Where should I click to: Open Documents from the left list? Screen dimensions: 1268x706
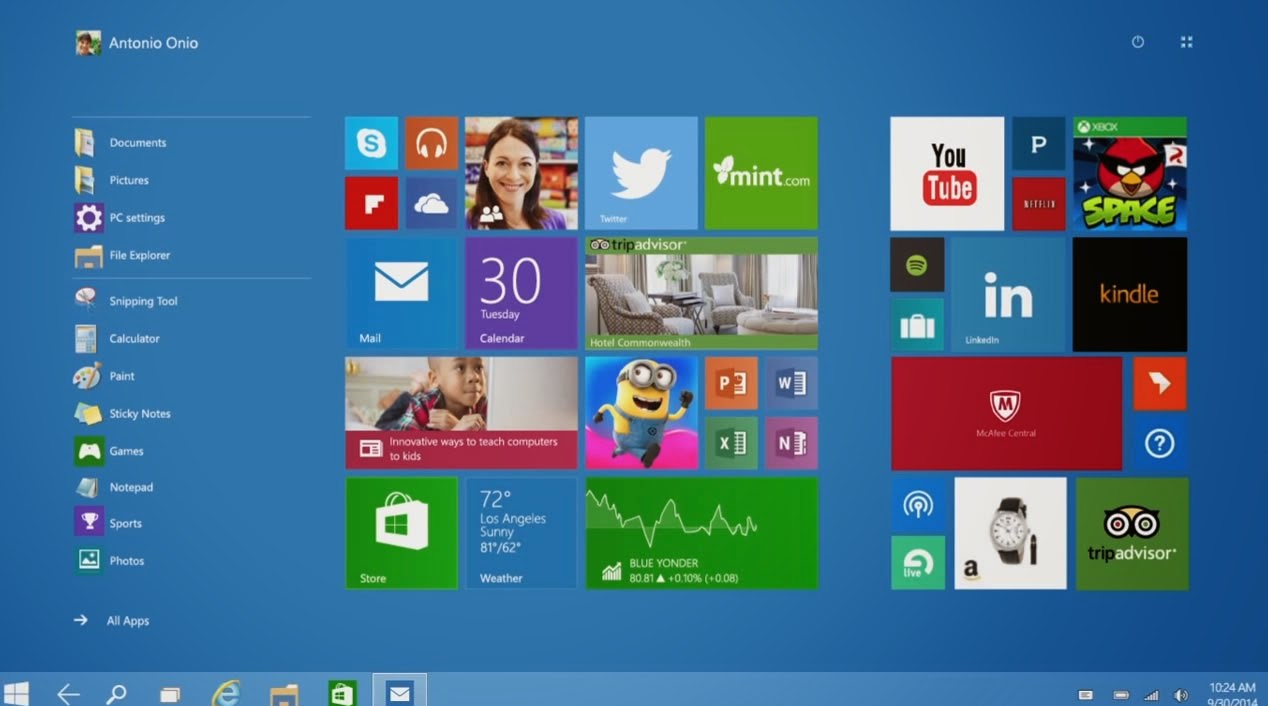coord(122,143)
